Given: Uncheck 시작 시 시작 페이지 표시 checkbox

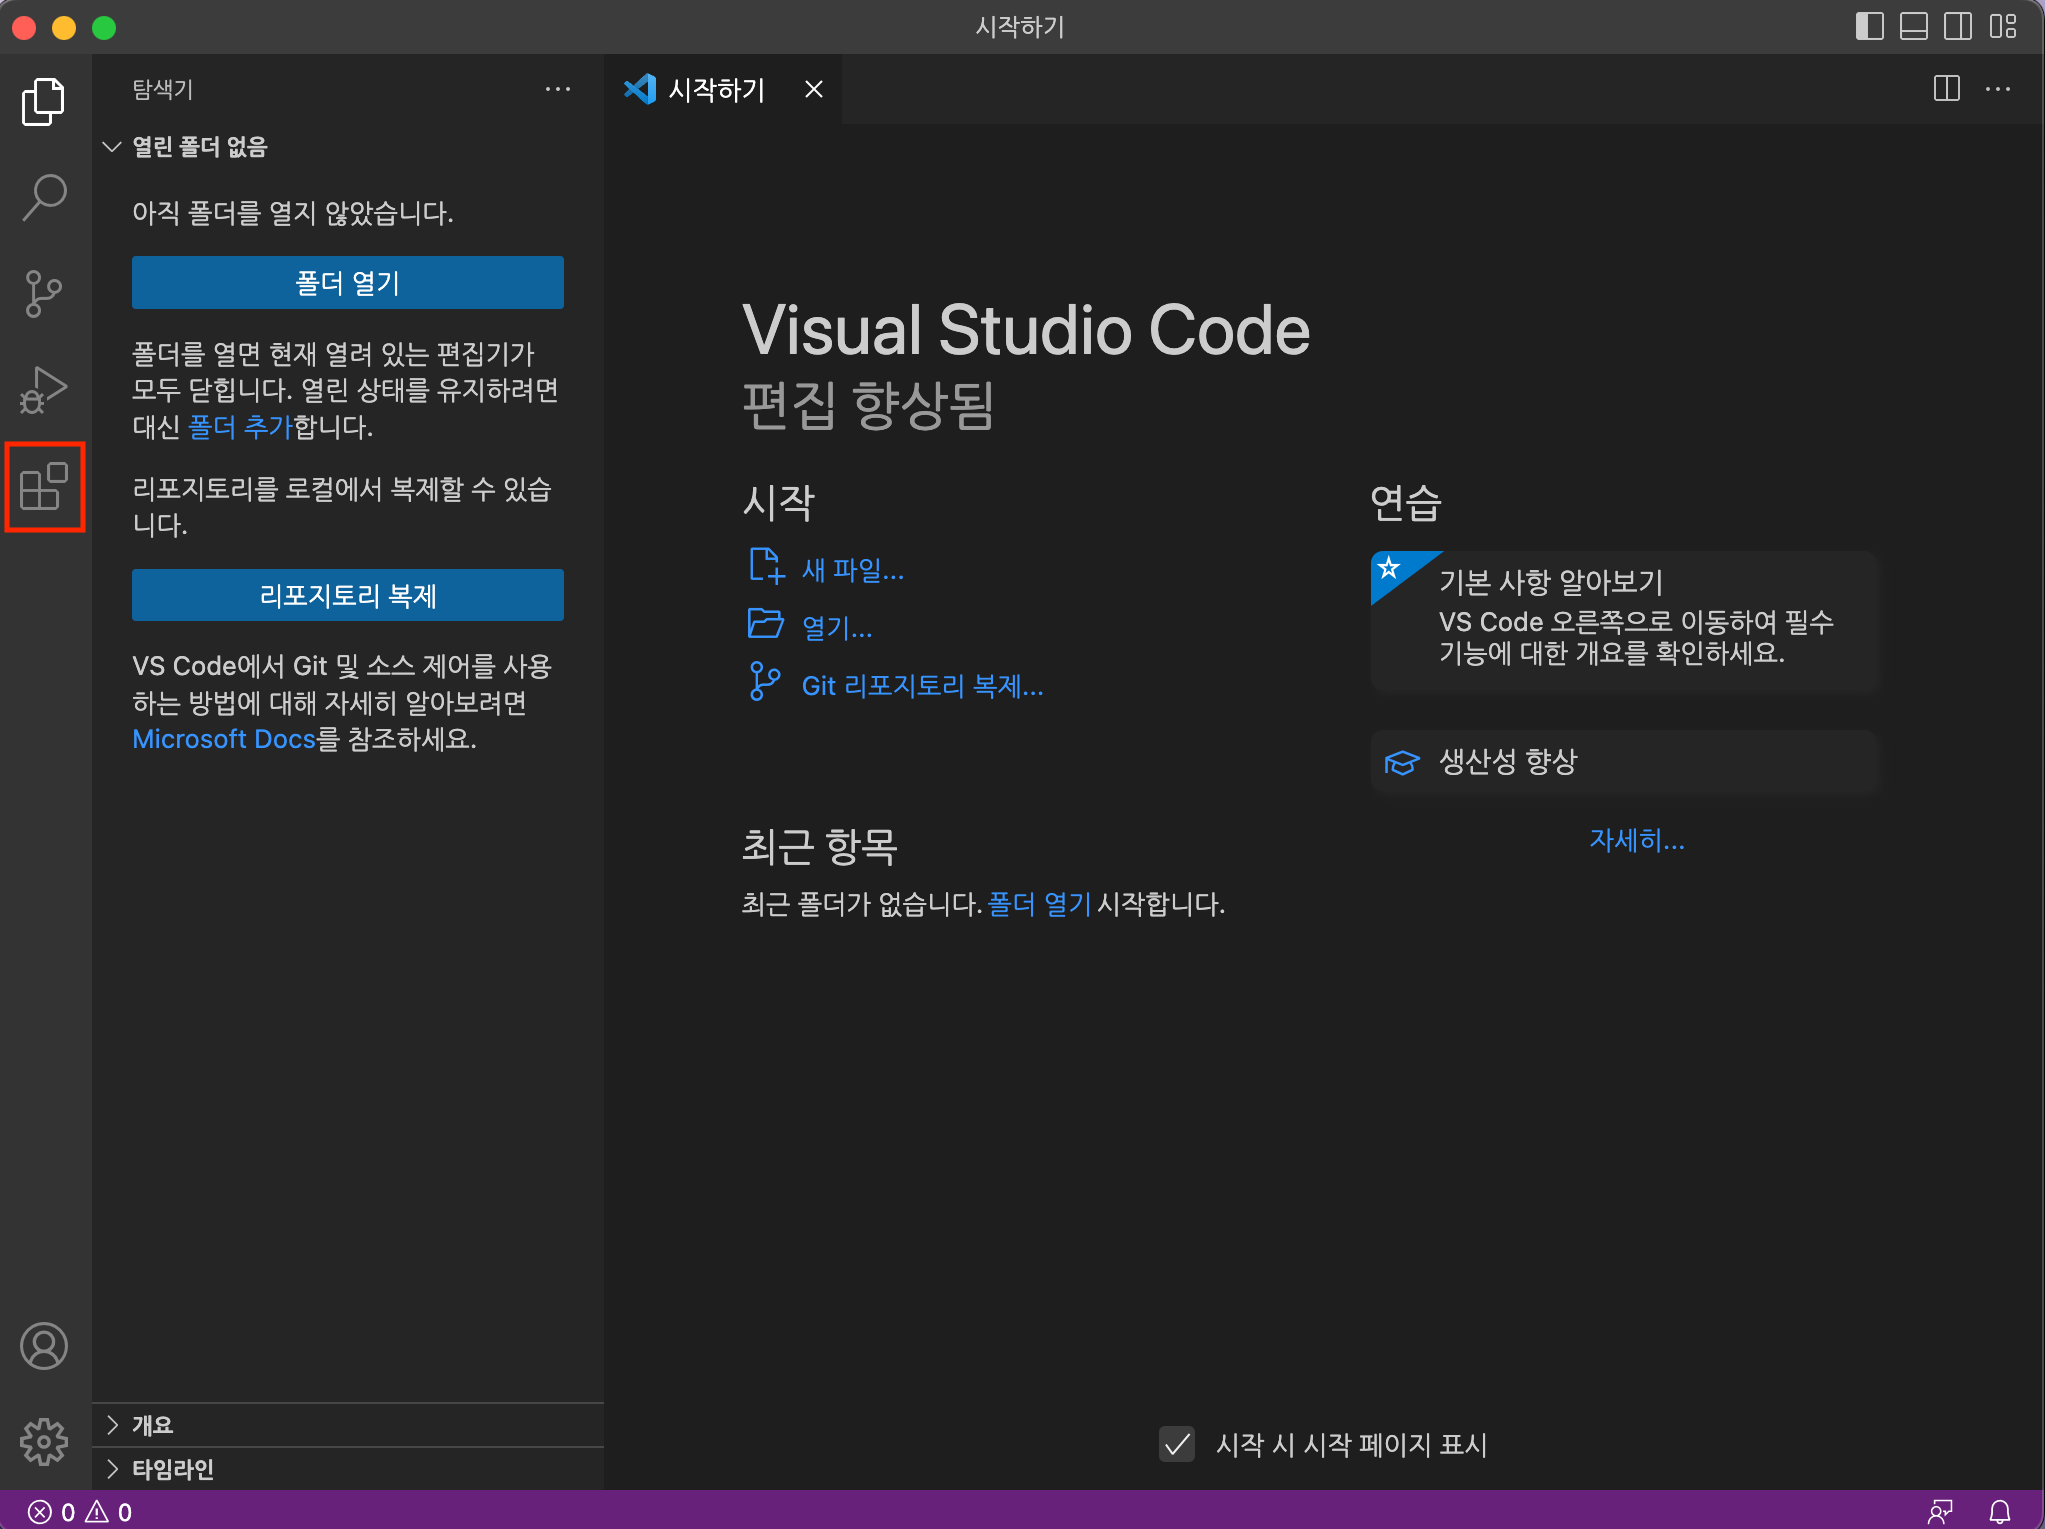Looking at the screenshot, I should (1177, 1444).
